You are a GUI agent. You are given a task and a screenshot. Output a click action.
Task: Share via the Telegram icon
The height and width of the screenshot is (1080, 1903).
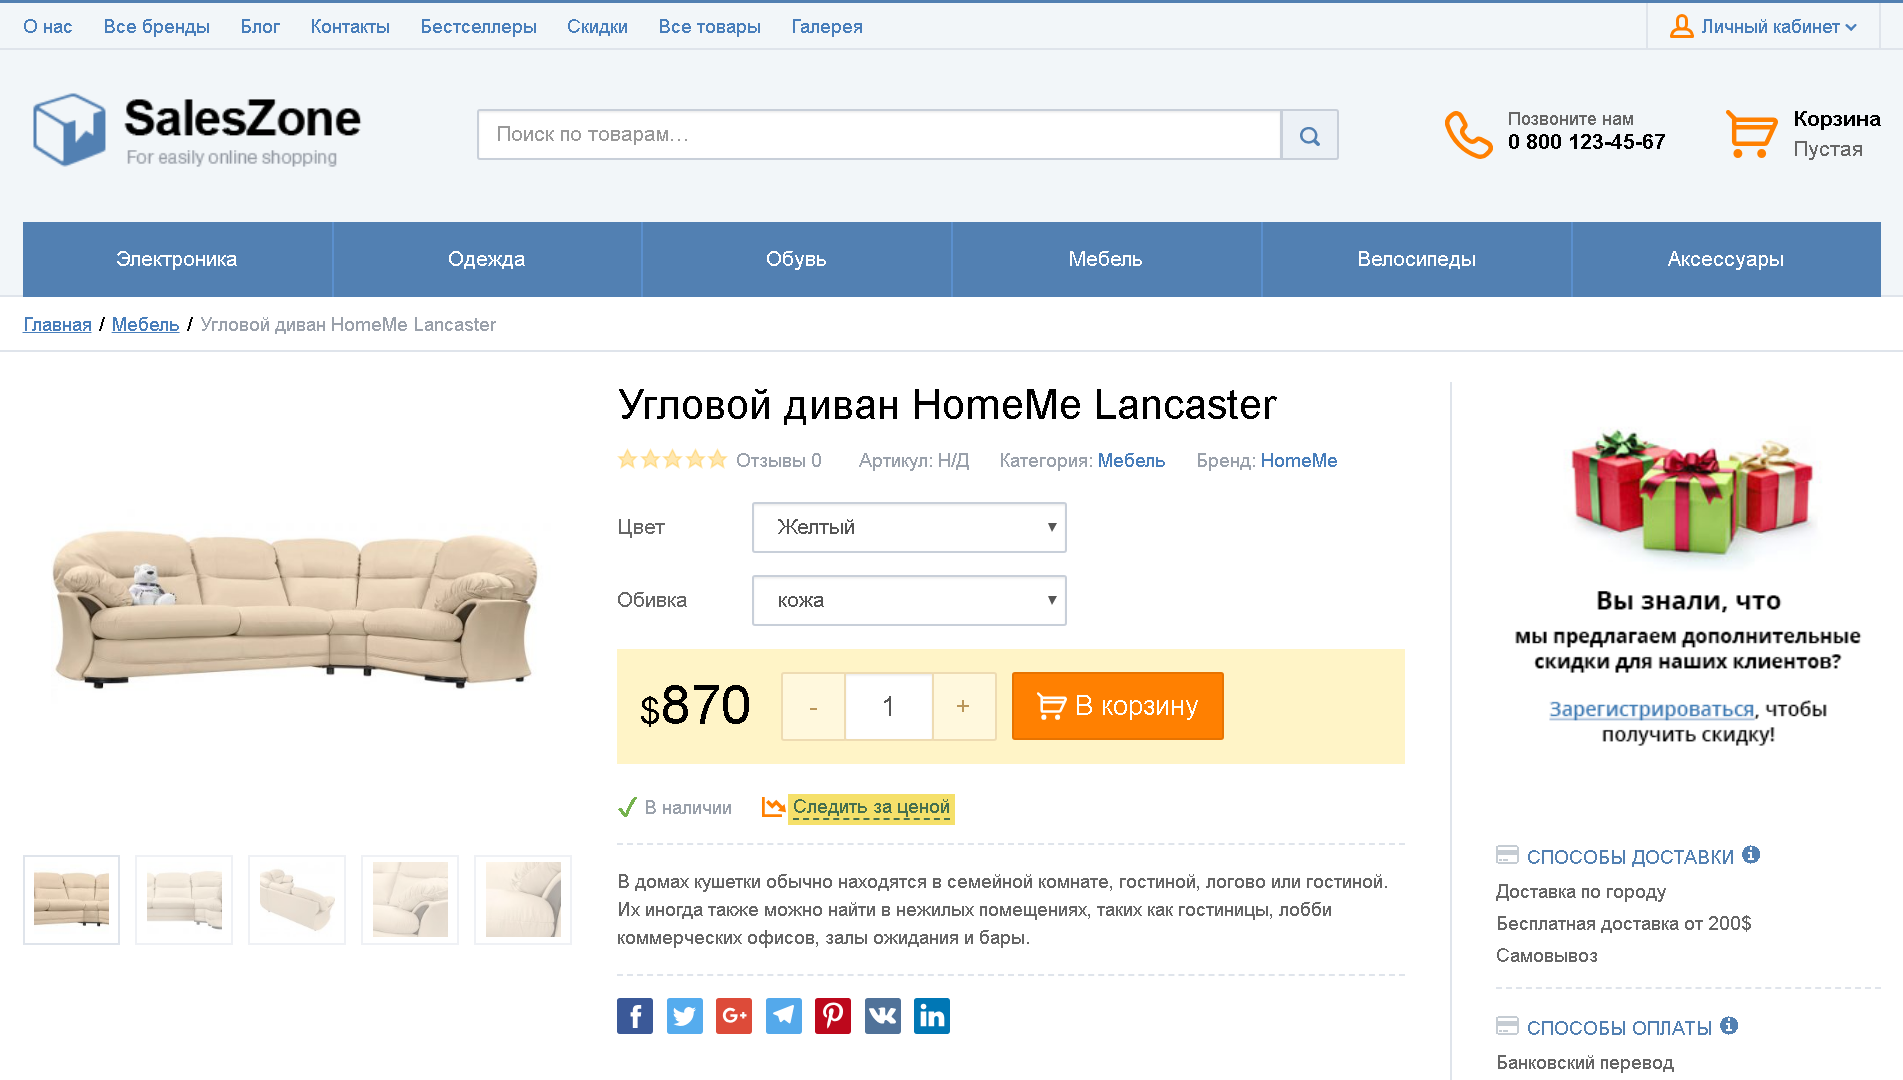point(783,1016)
